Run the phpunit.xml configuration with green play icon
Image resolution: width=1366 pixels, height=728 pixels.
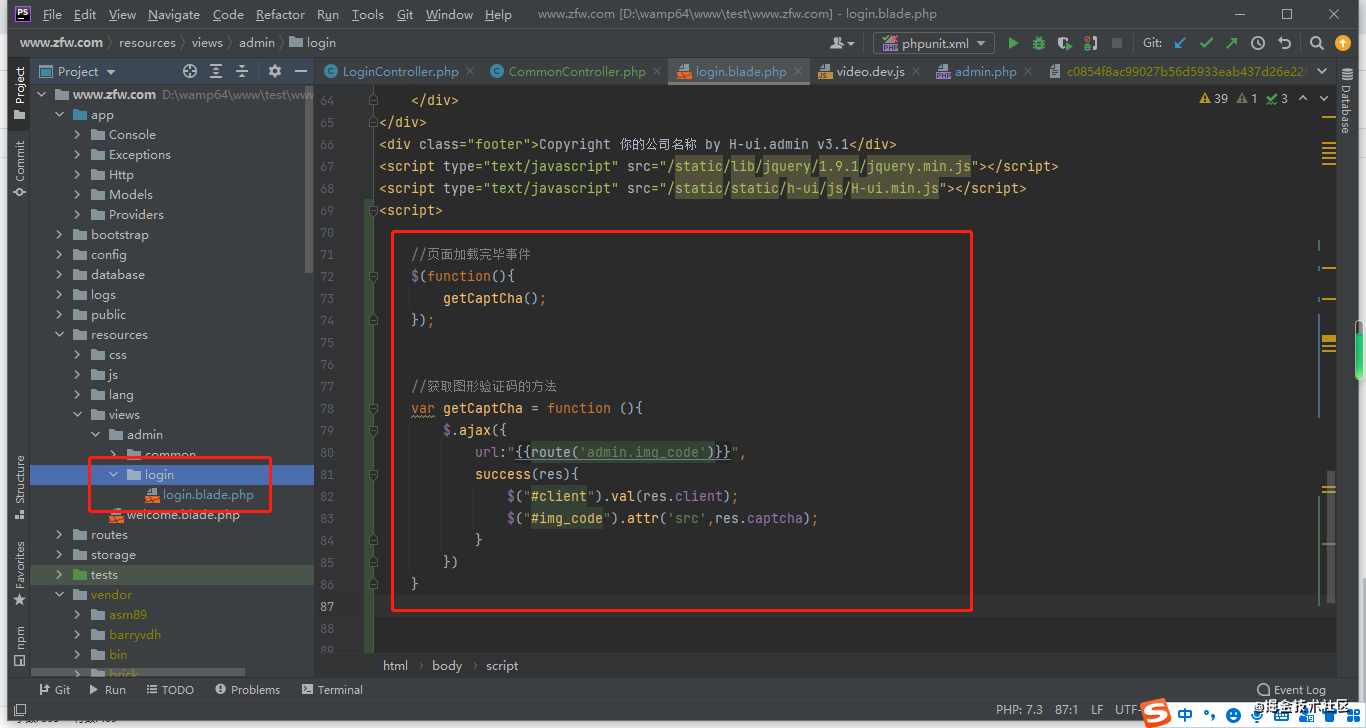pos(1012,42)
